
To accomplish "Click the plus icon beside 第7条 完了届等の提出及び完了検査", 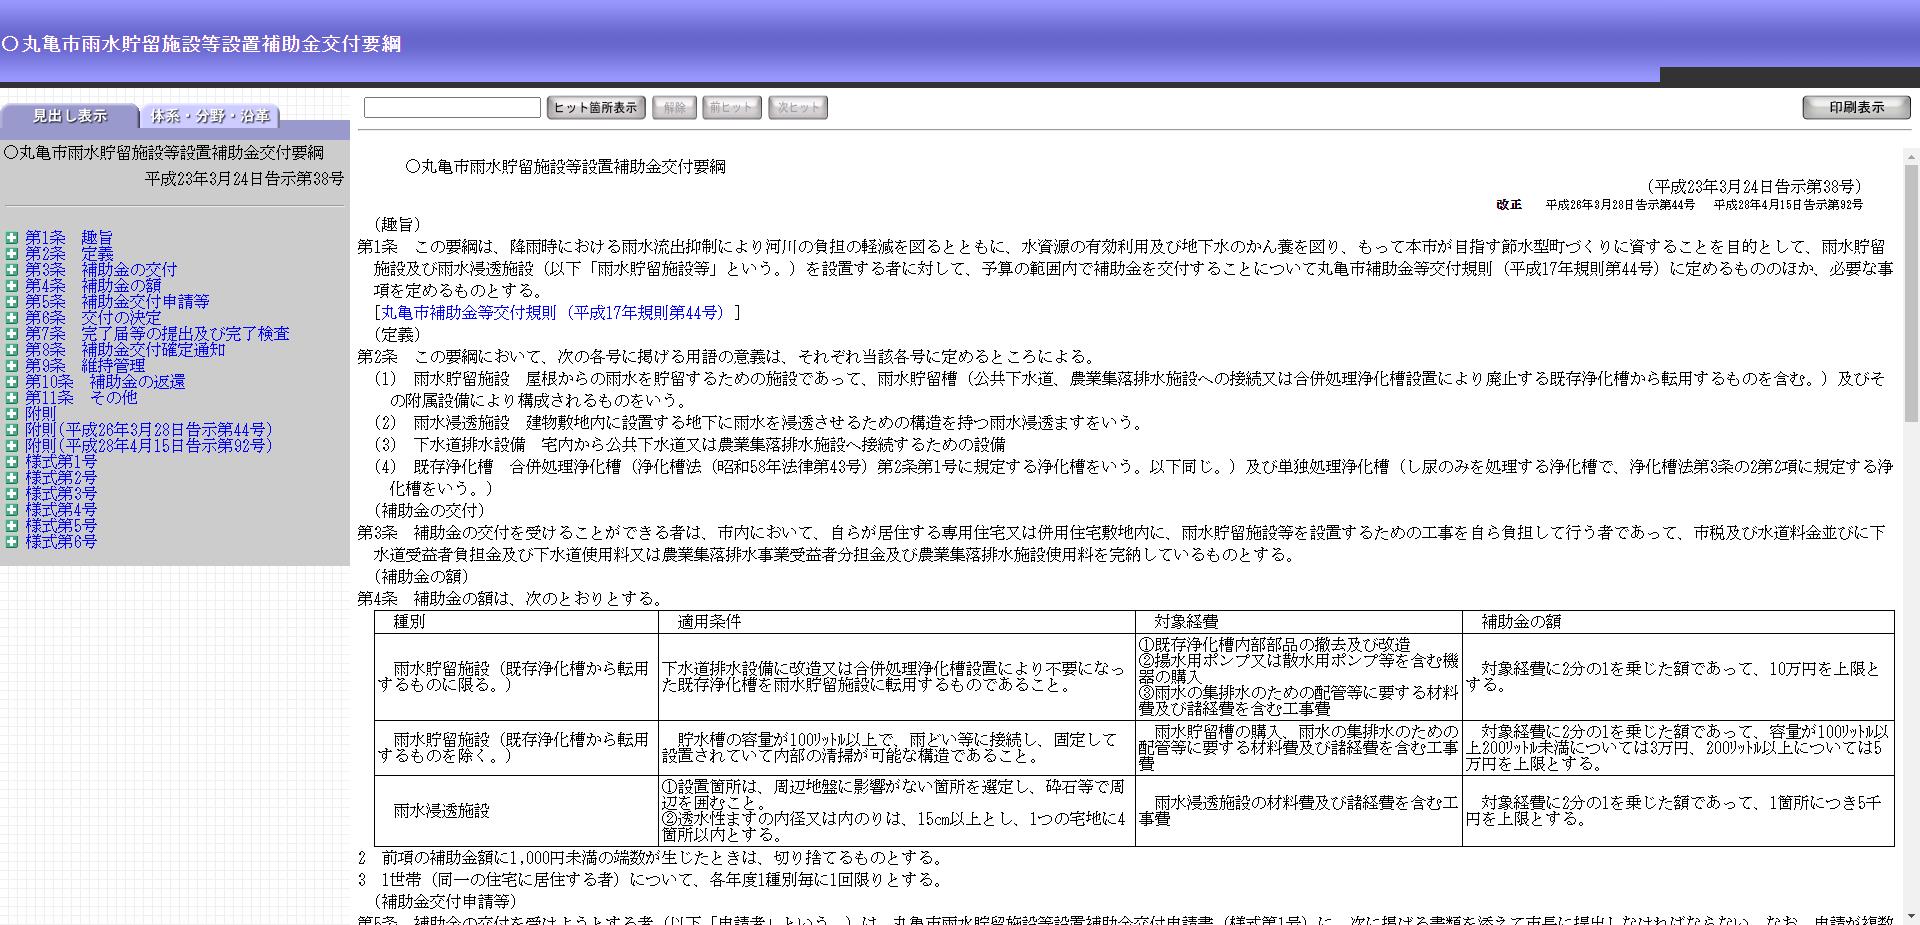I will [x=12, y=334].
